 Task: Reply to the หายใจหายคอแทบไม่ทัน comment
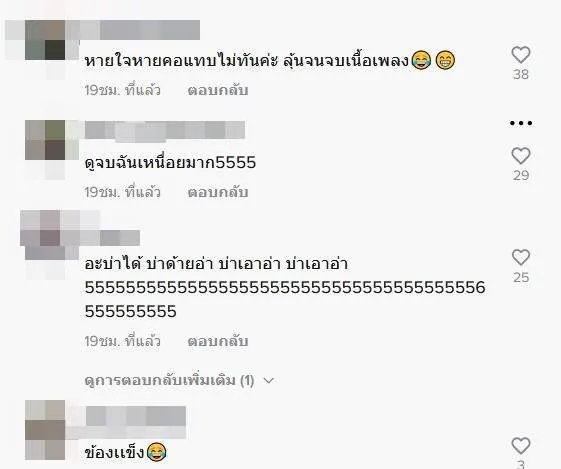click(218, 91)
